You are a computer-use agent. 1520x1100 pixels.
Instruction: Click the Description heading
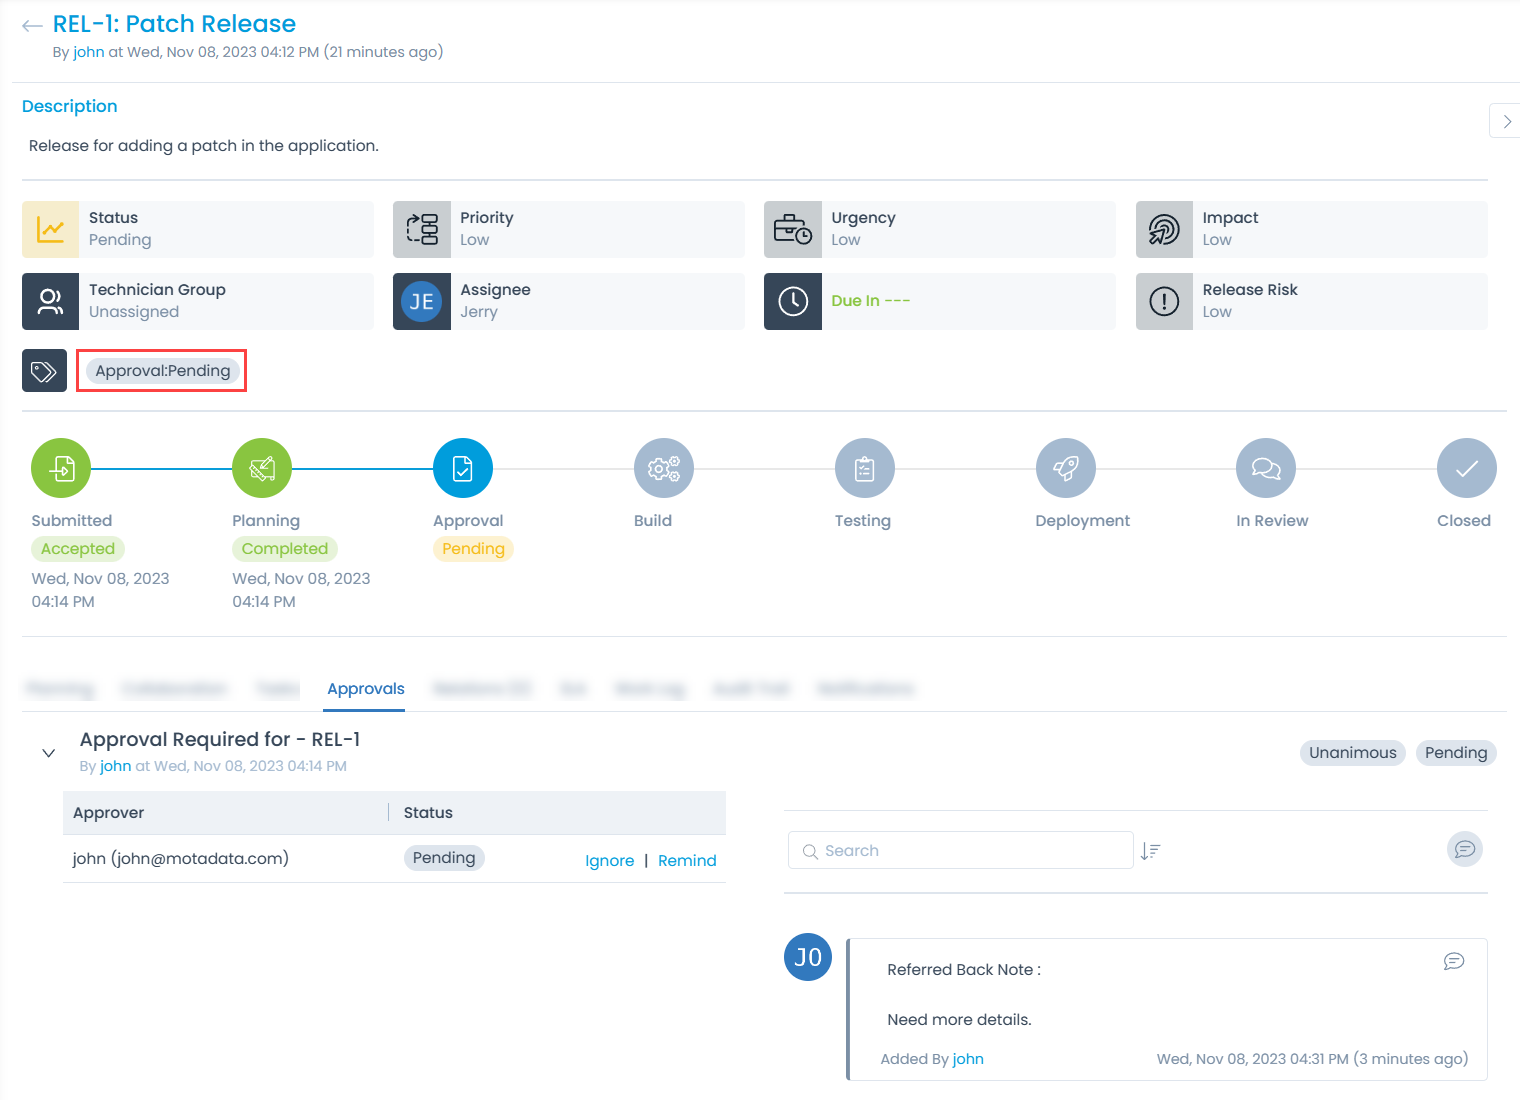tap(70, 106)
